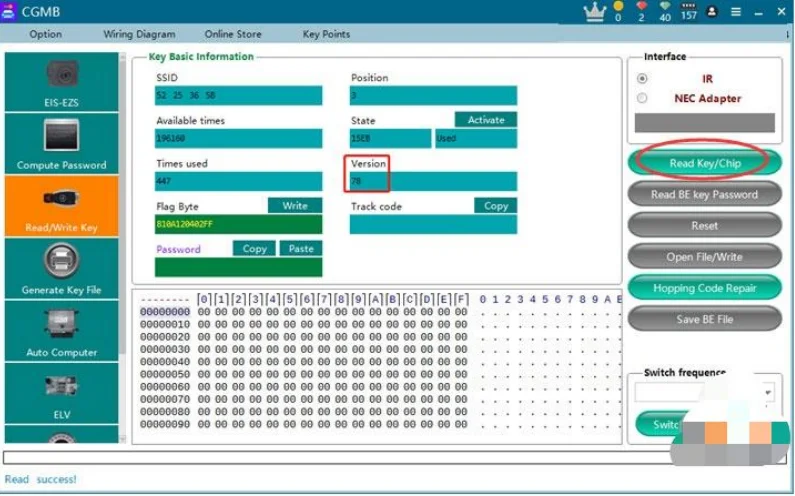This screenshot has height=496, width=795.
Task: Click the CGMB app logo
Action: [x=8, y=11]
